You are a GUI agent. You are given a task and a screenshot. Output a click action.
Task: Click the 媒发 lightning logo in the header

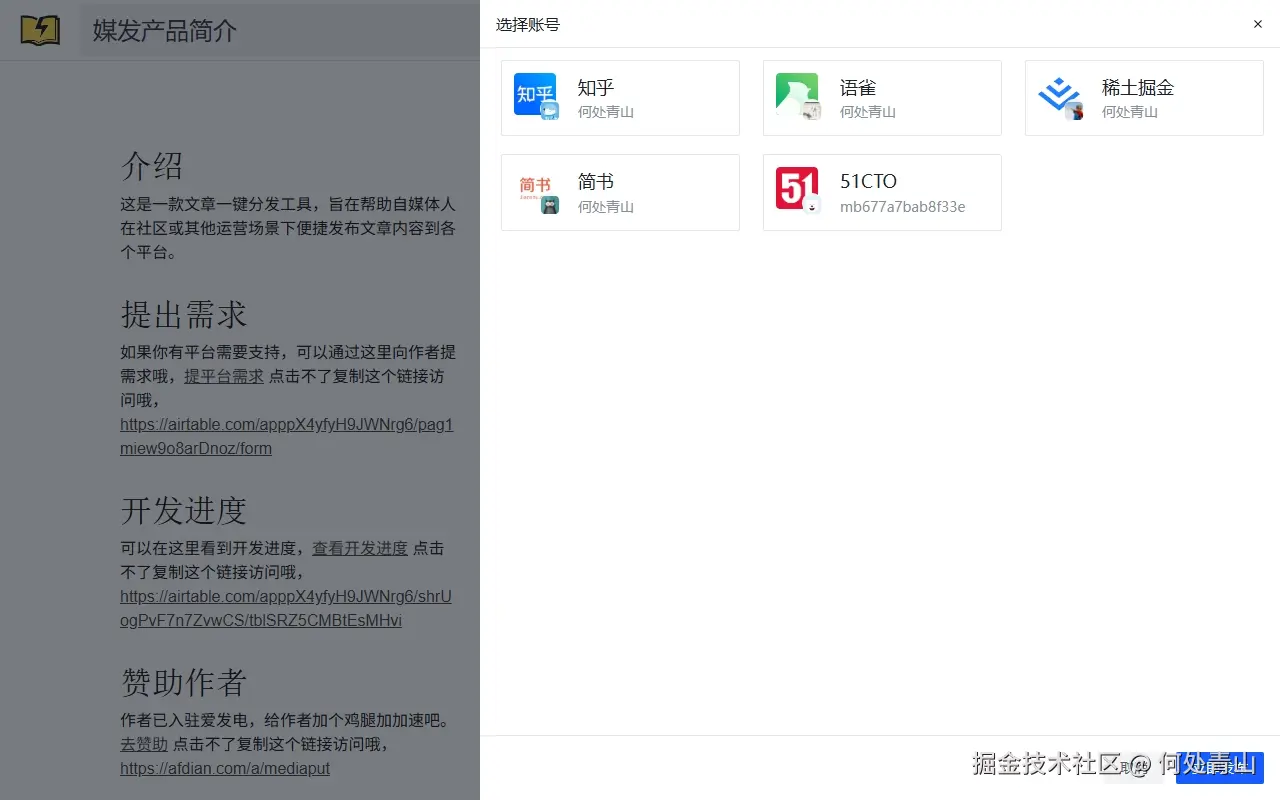(x=38, y=30)
